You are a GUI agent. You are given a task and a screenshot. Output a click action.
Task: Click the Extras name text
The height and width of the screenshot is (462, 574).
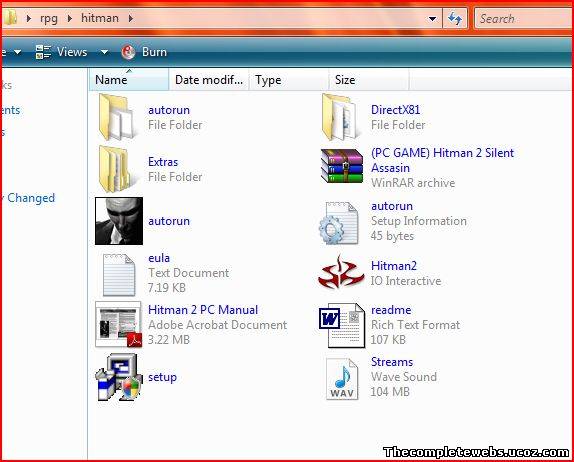[x=163, y=162]
